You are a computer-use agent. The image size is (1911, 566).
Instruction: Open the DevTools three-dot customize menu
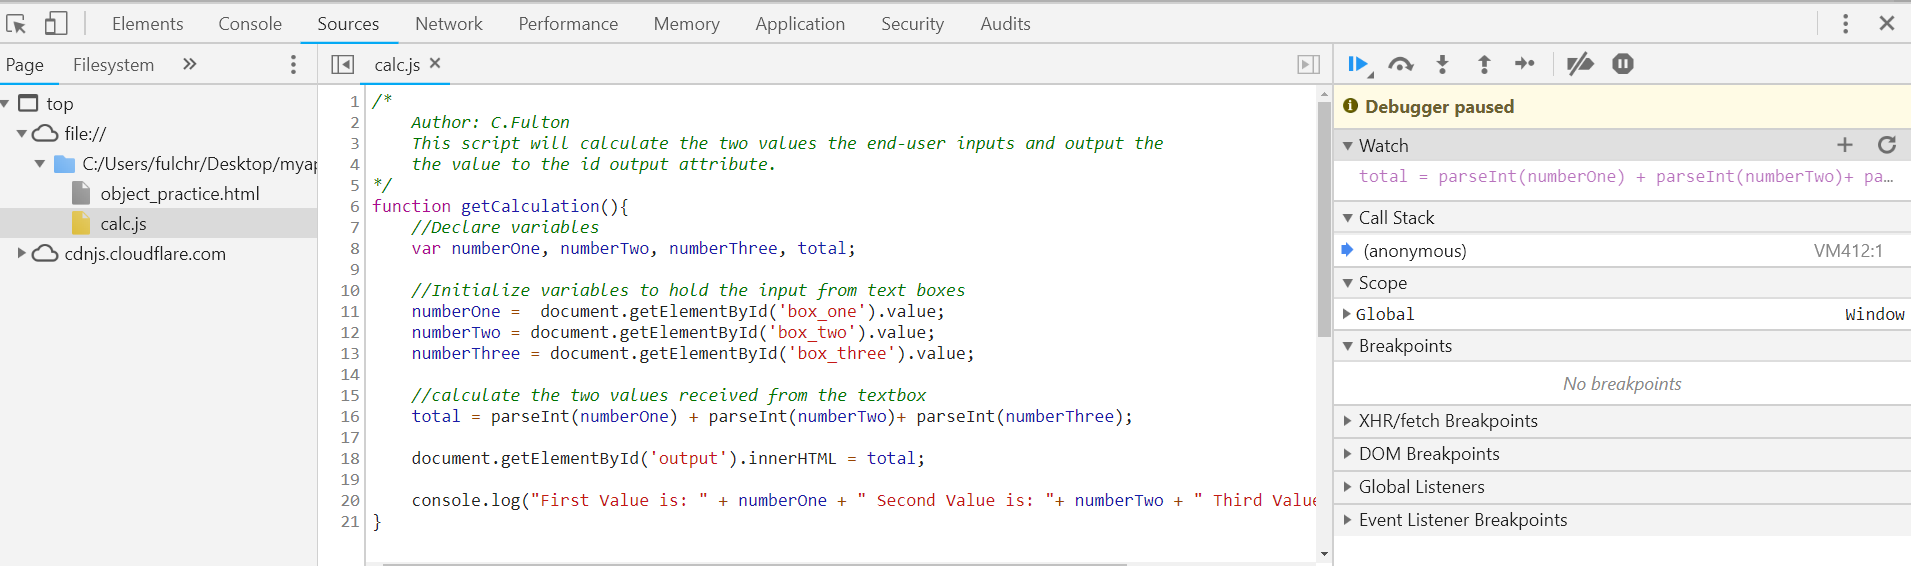[x=1845, y=23]
